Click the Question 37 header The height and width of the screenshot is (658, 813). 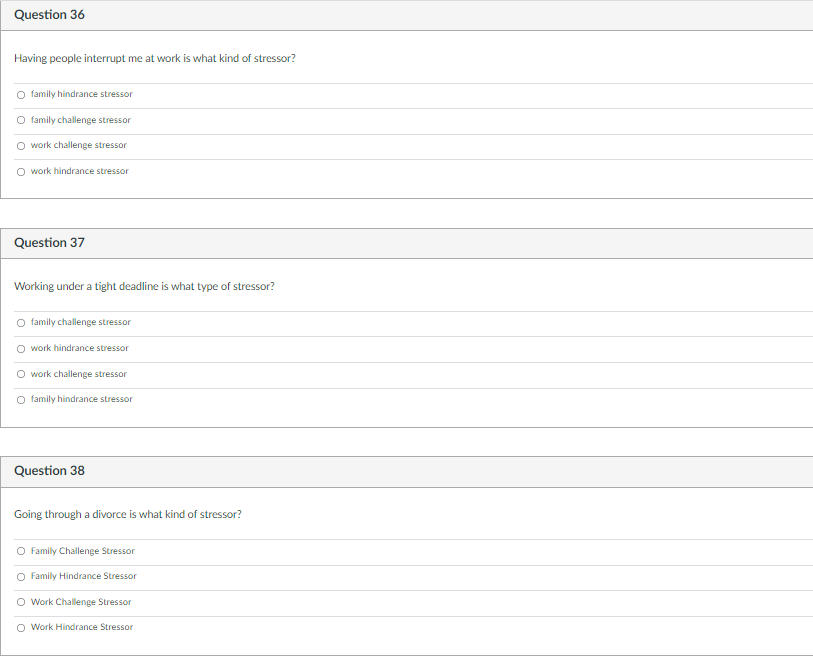click(49, 243)
